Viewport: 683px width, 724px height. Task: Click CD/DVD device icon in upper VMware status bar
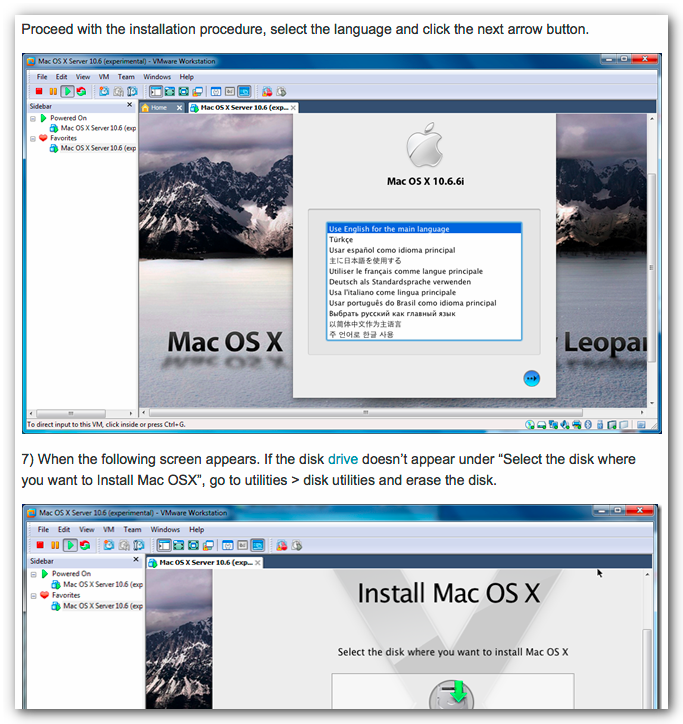pos(530,424)
